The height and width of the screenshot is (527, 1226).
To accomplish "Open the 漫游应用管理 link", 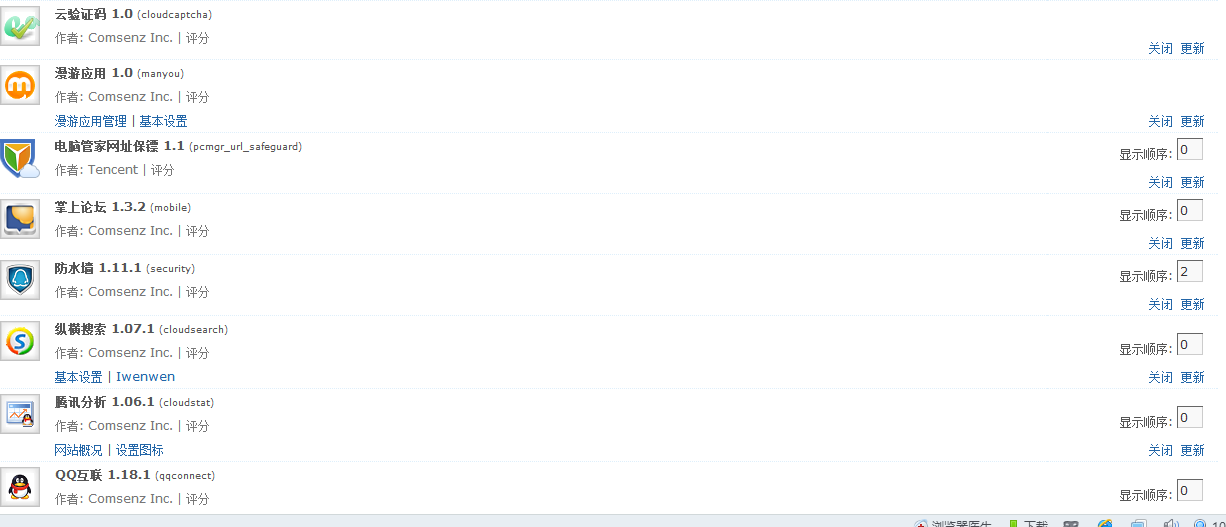I will click(91, 121).
